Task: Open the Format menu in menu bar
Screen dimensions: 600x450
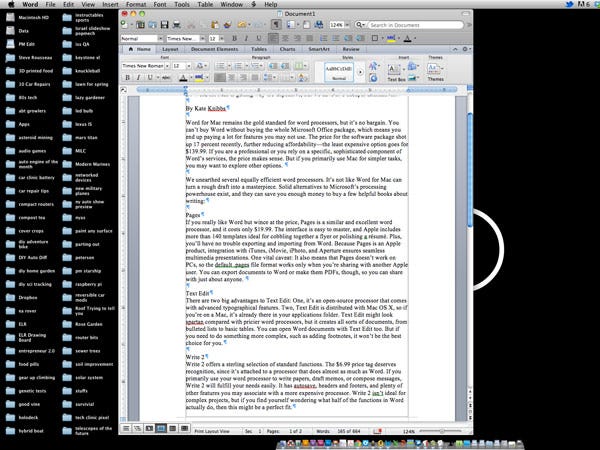Action: pyautogui.click(x=136, y=4)
